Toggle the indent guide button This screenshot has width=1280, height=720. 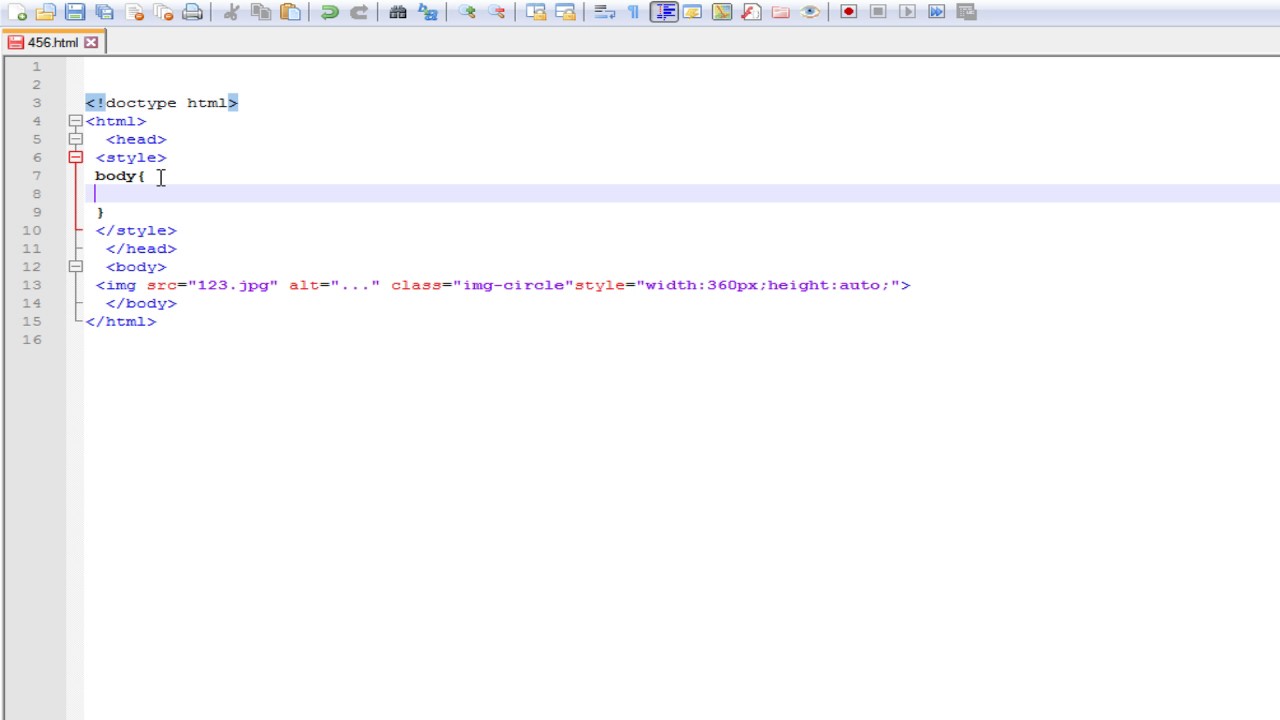[663, 12]
